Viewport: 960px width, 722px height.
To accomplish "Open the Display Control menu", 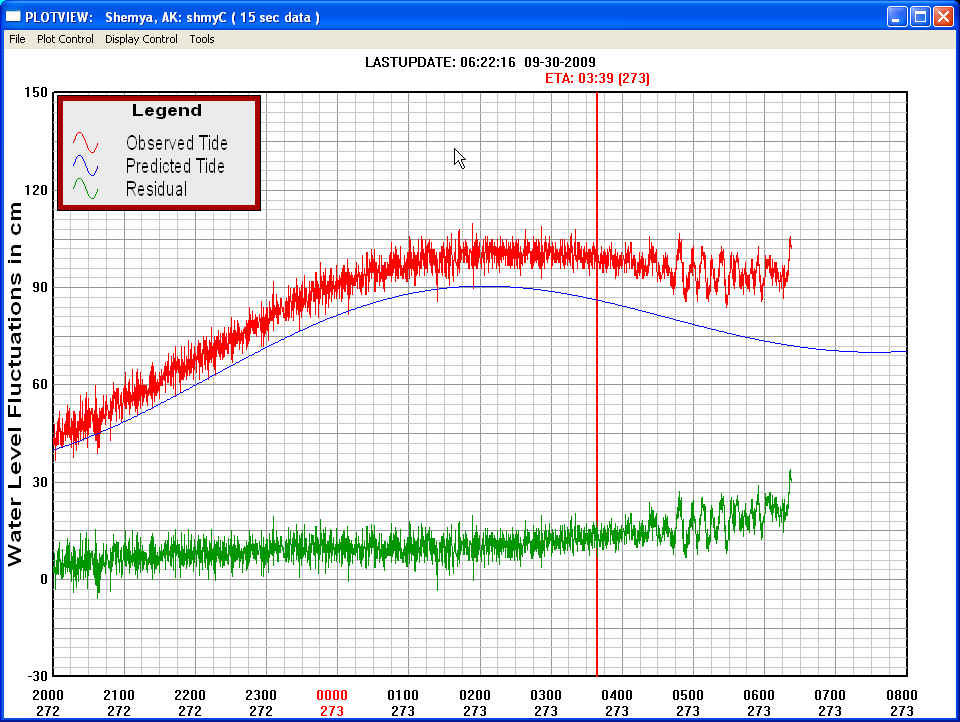I will (141, 39).
